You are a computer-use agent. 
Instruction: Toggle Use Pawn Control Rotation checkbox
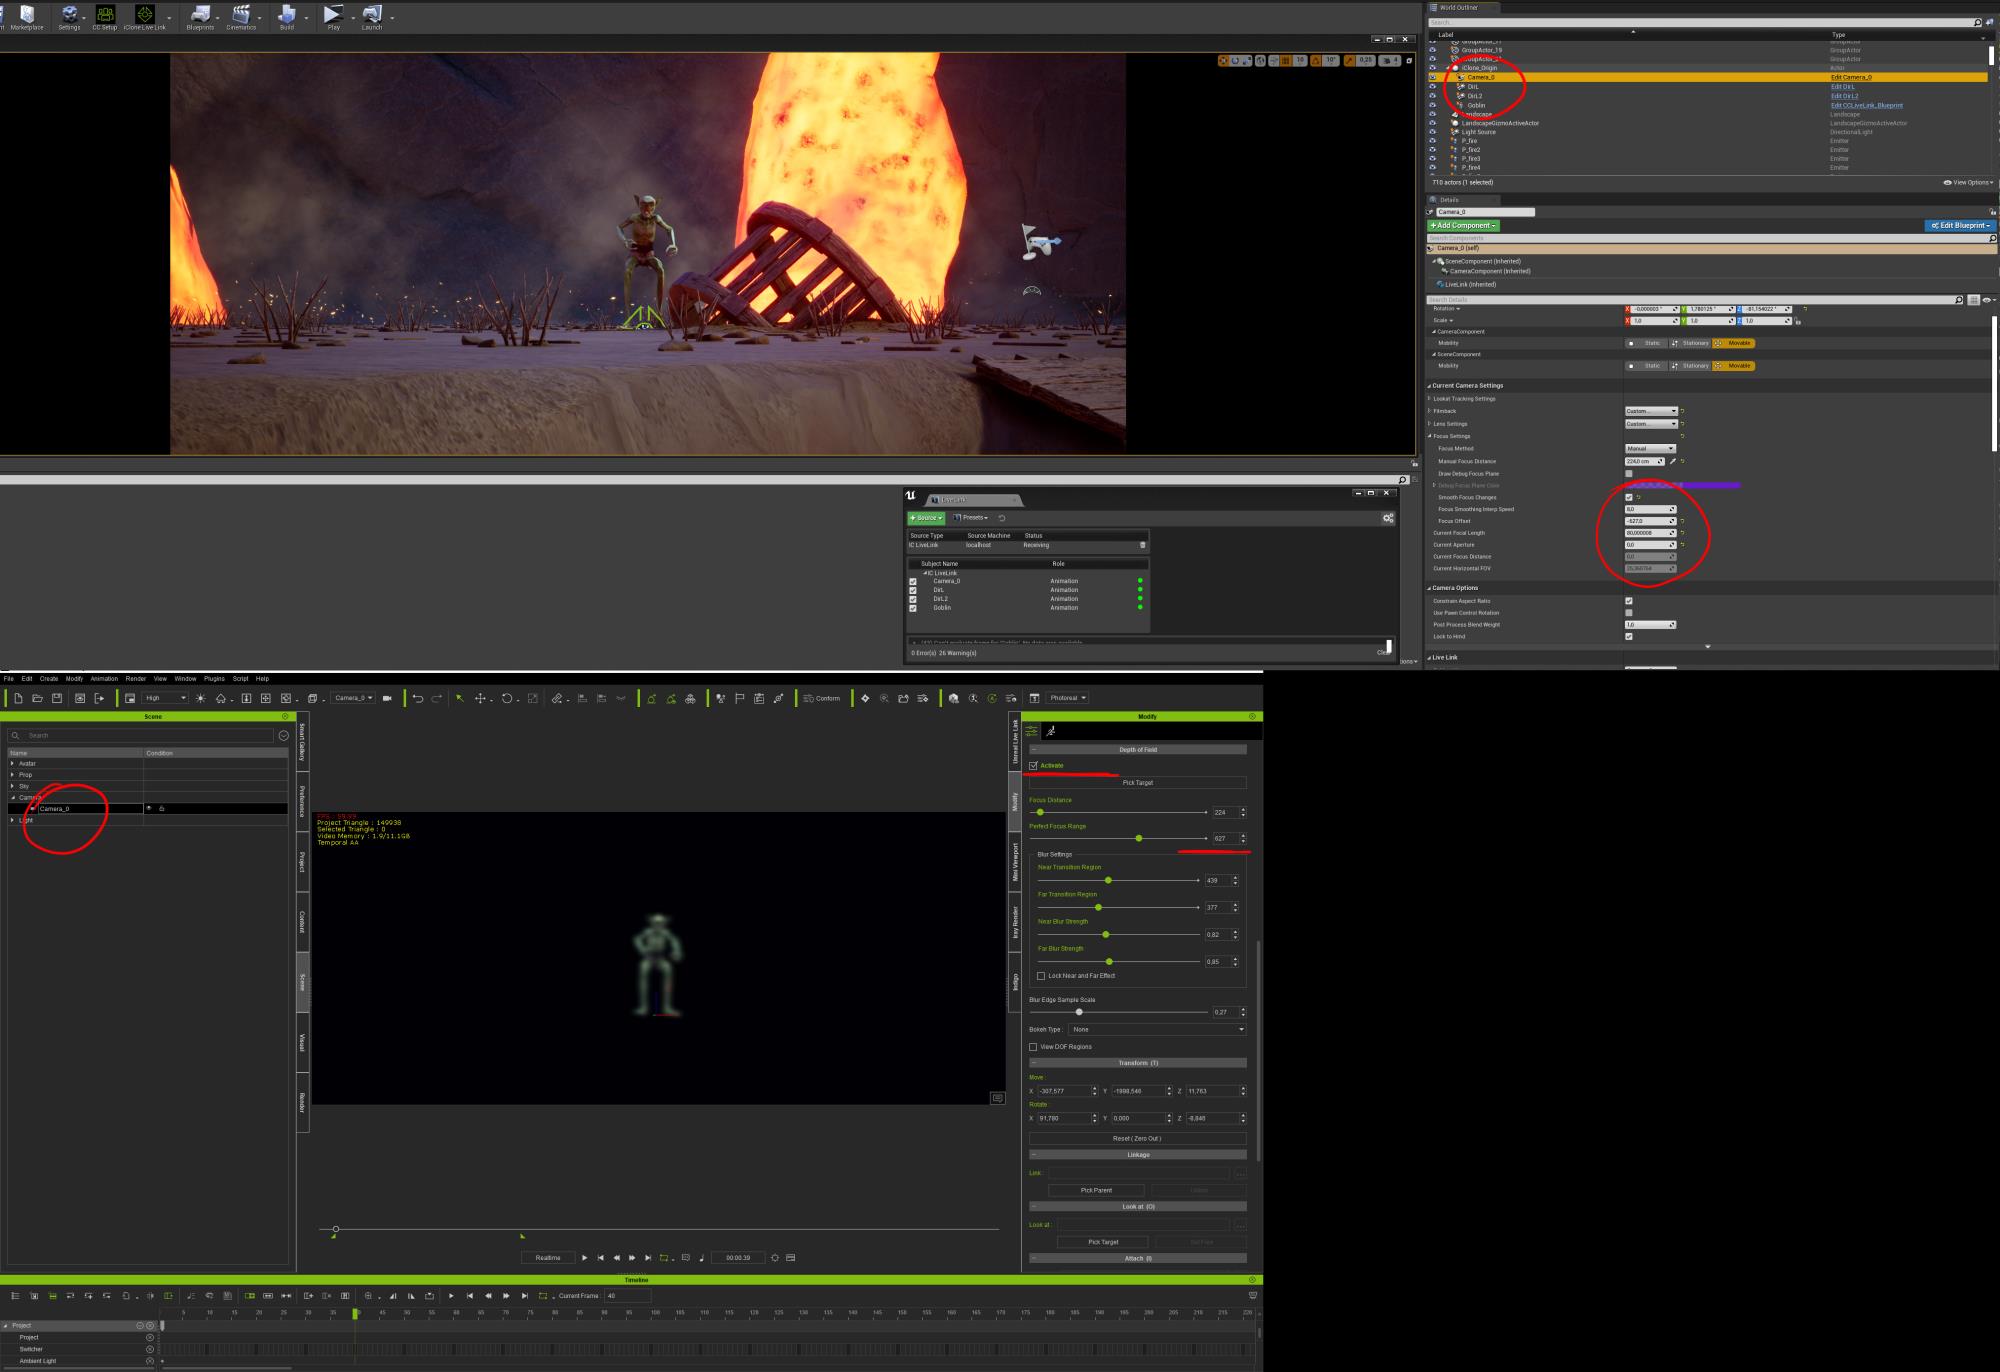click(x=1629, y=613)
